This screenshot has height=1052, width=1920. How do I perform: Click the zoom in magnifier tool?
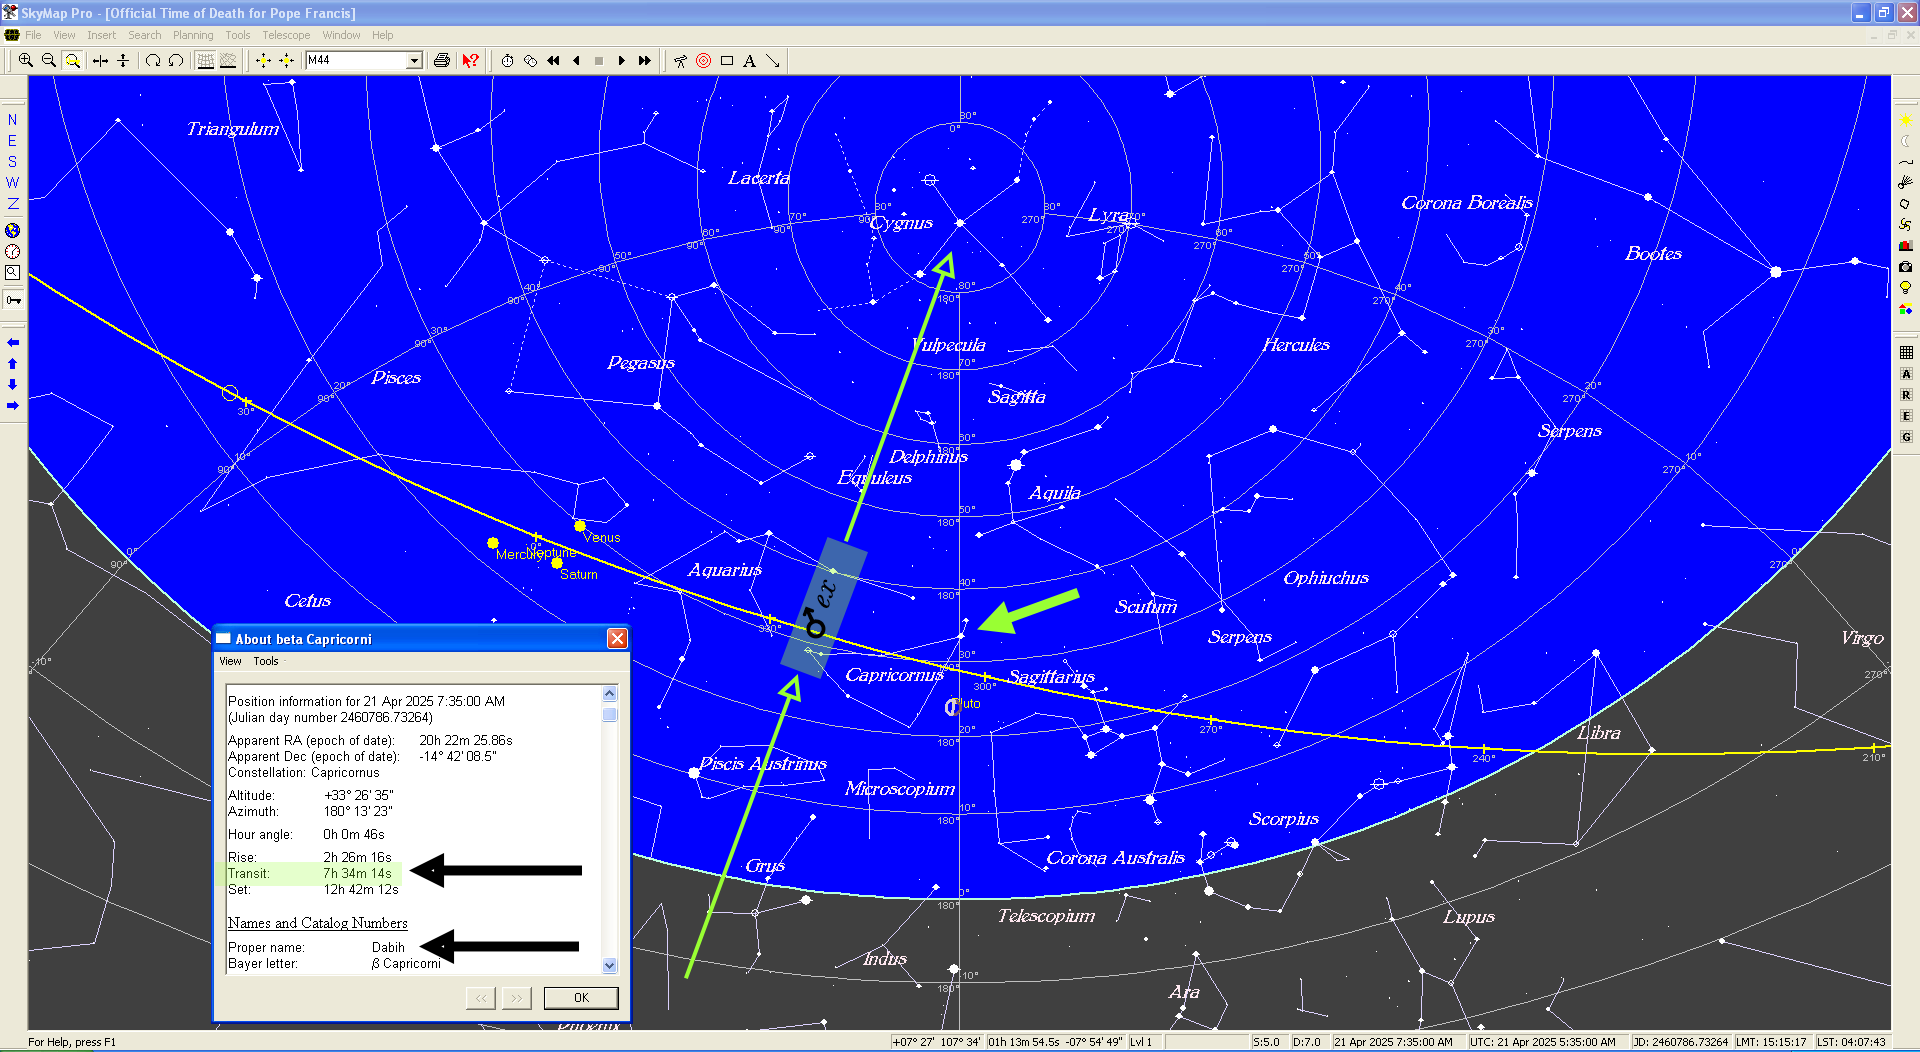click(x=26, y=61)
